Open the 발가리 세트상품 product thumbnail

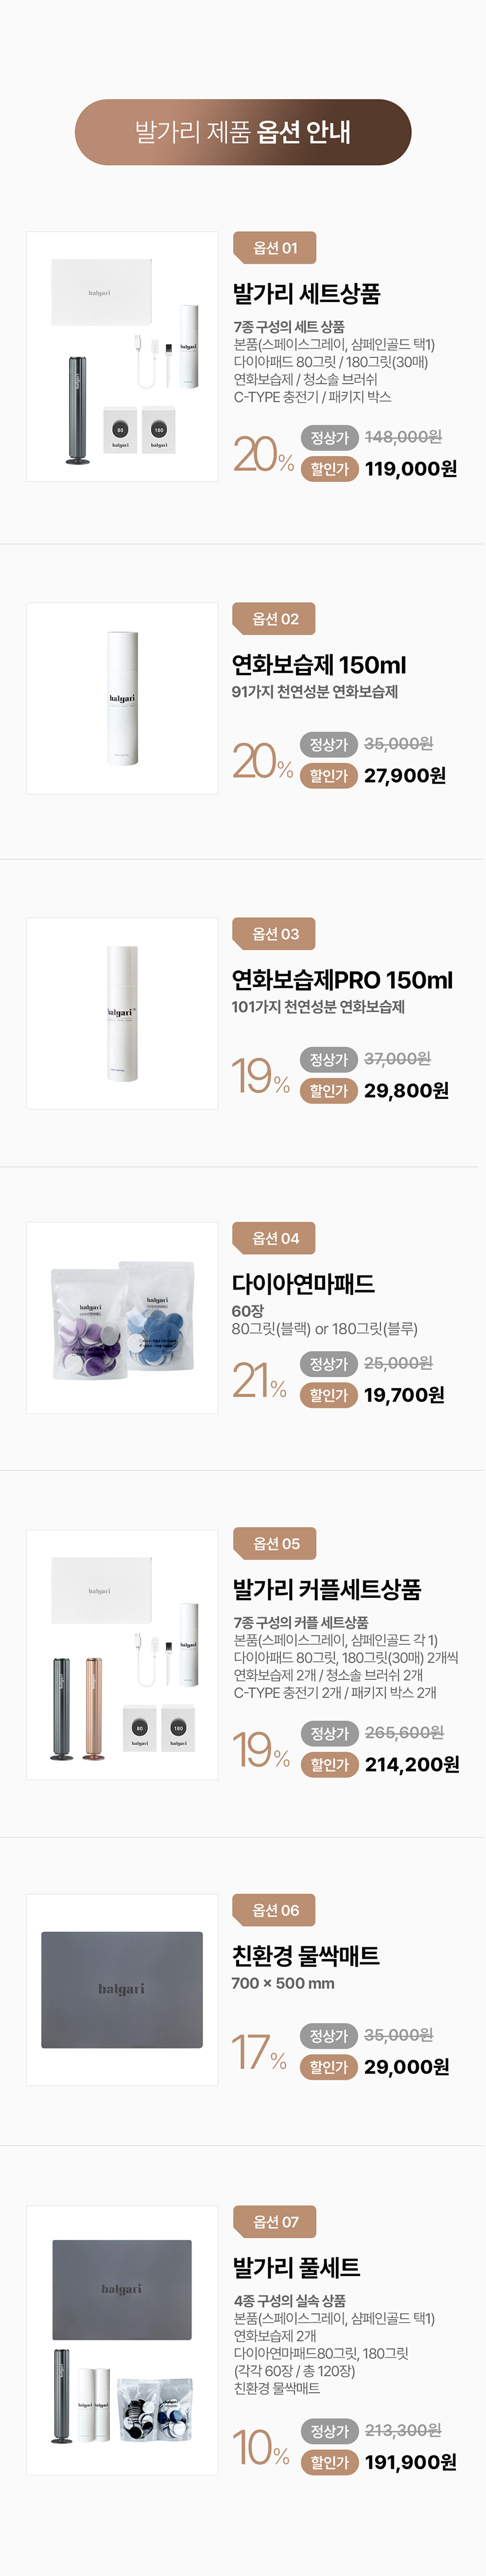pos(122,356)
